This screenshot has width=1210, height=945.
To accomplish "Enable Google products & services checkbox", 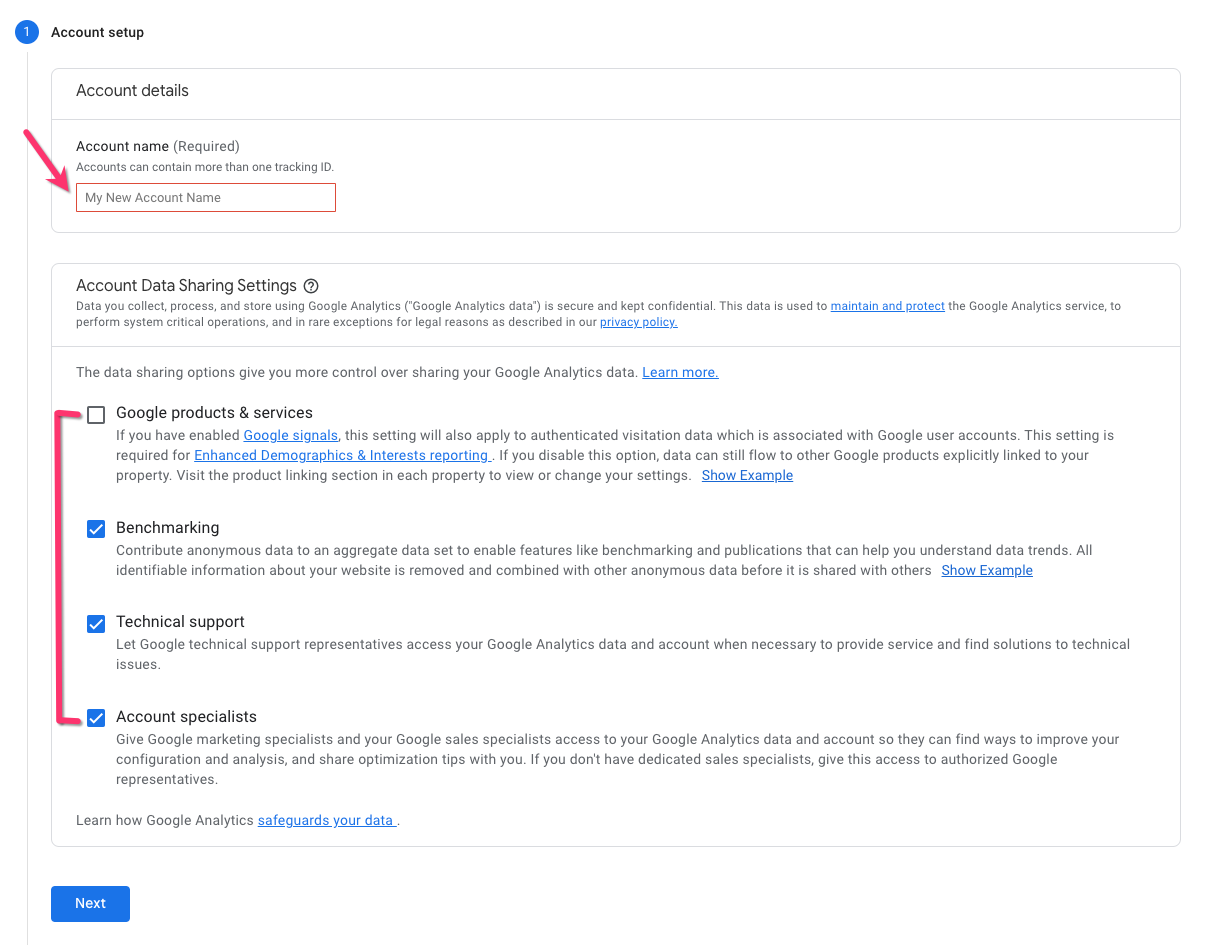I will tap(96, 415).
